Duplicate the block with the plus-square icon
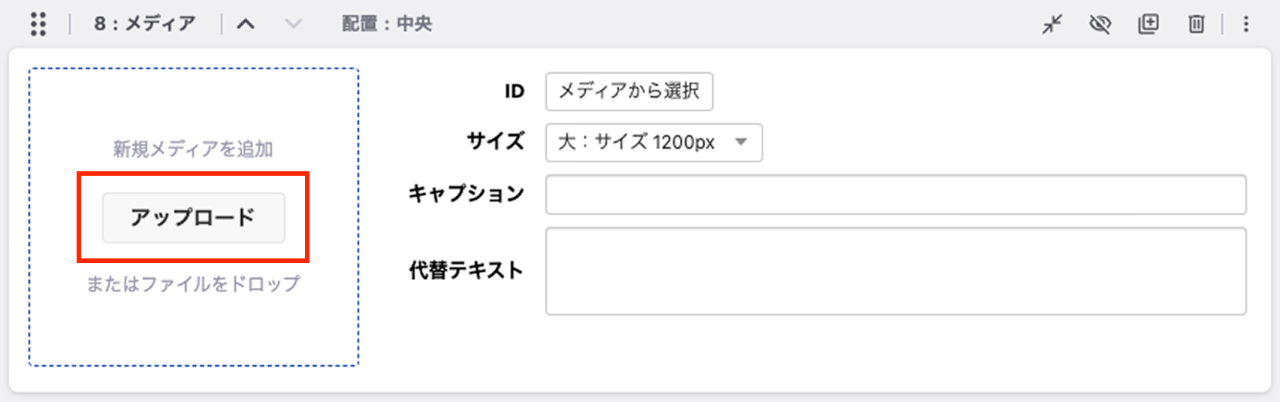 click(1148, 25)
